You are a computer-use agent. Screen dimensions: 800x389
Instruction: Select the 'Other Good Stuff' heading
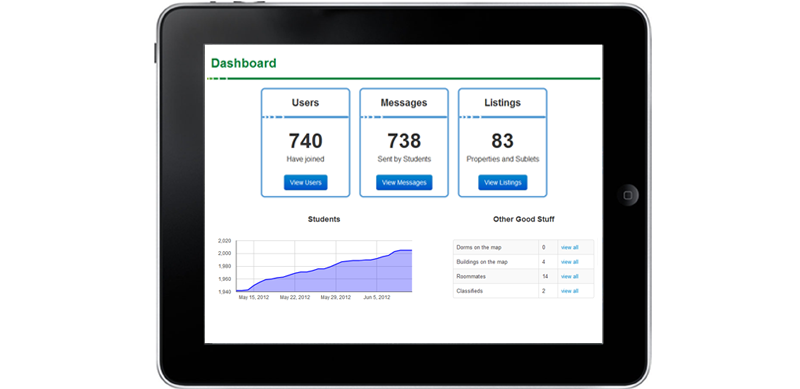pyautogui.click(x=523, y=219)
